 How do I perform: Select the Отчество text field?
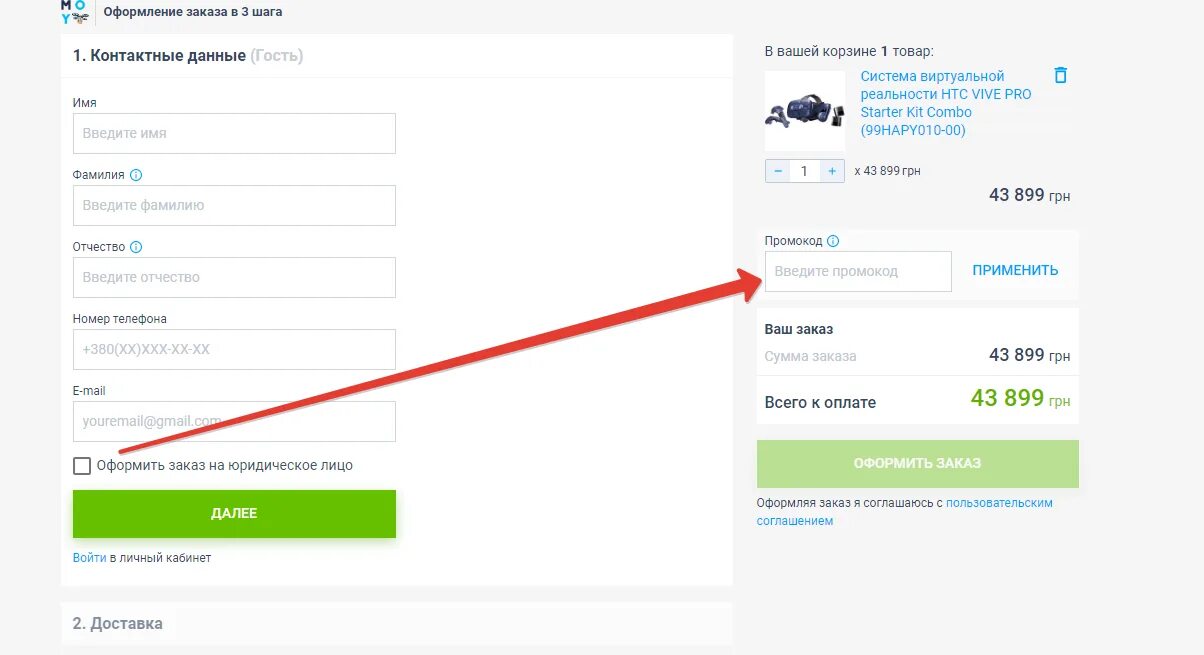[234, 277]
